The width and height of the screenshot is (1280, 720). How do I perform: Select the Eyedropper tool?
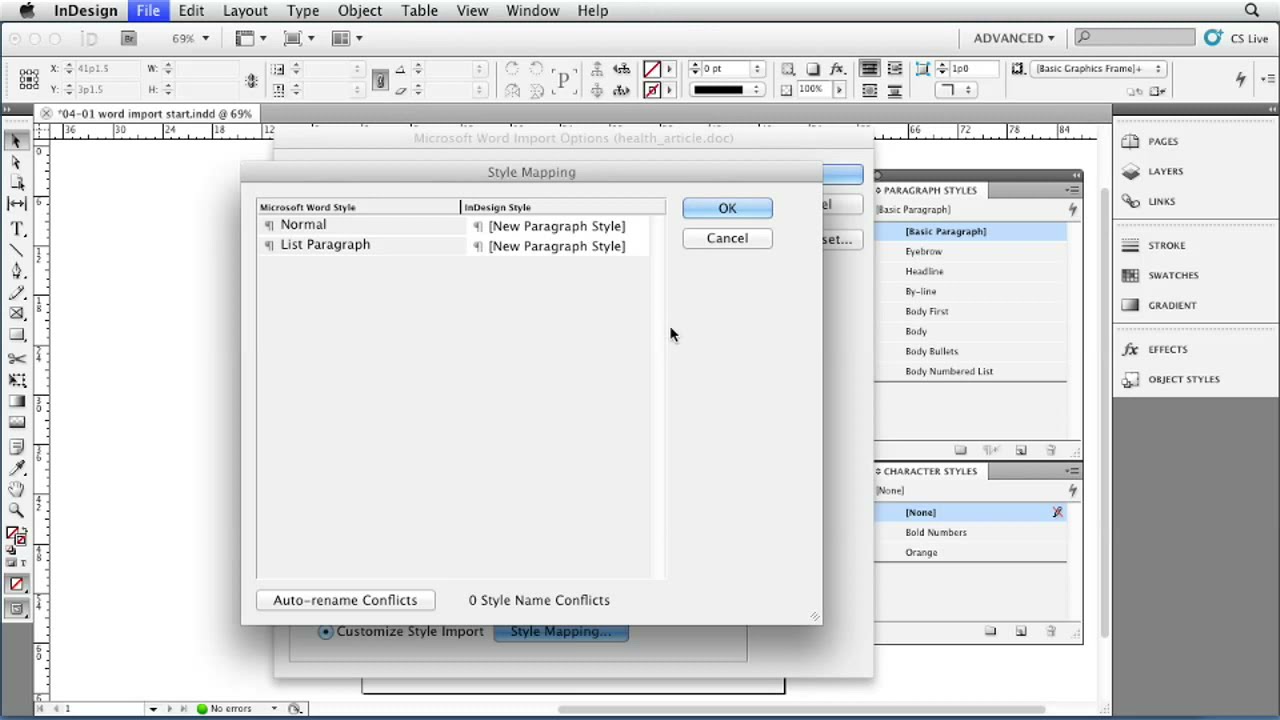[x=17, y=468]
